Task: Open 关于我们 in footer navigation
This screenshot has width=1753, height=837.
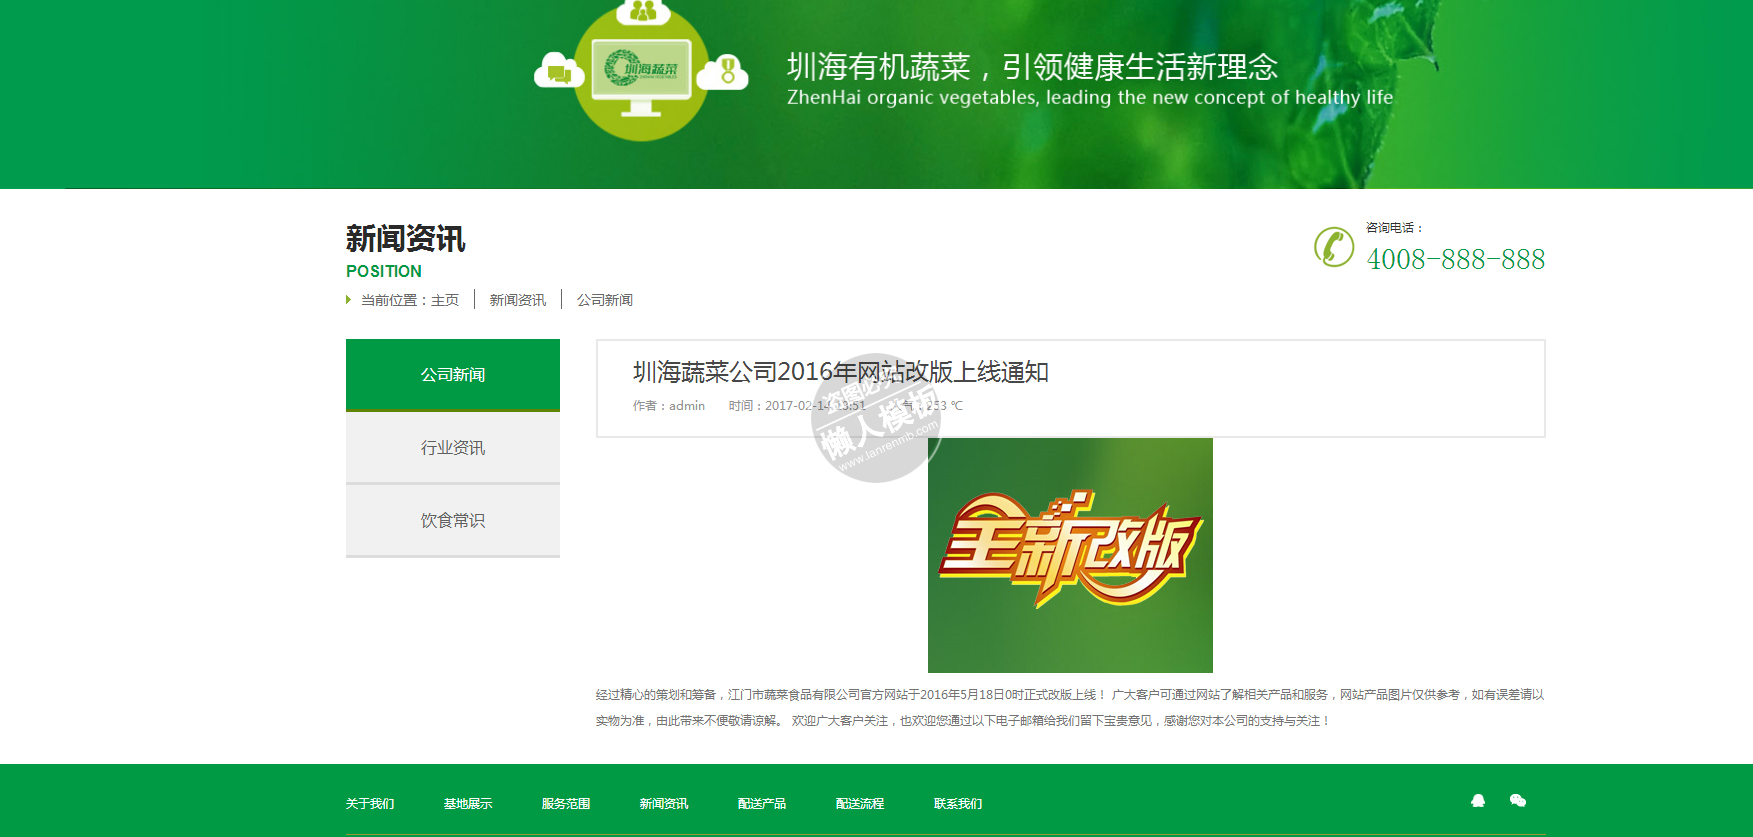Action: [x=370, y=804]
